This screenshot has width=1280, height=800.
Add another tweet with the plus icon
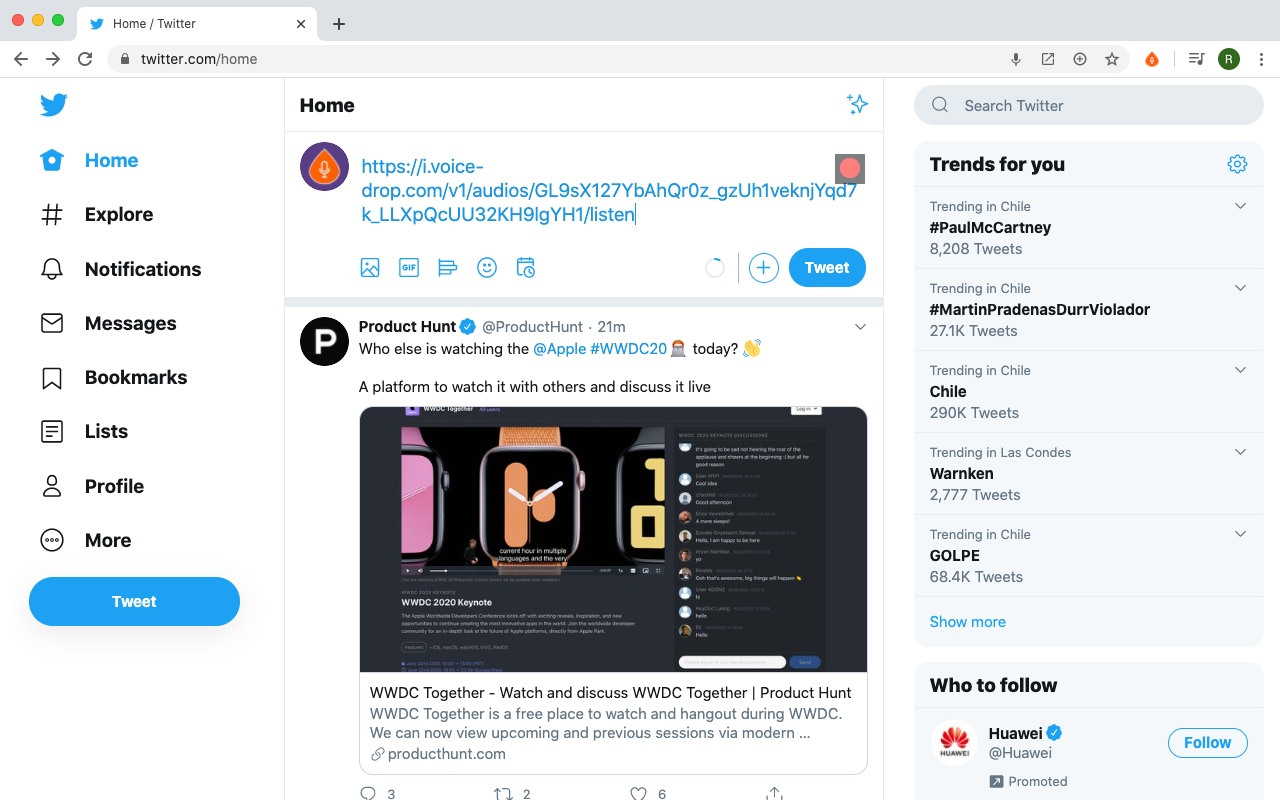764,267
